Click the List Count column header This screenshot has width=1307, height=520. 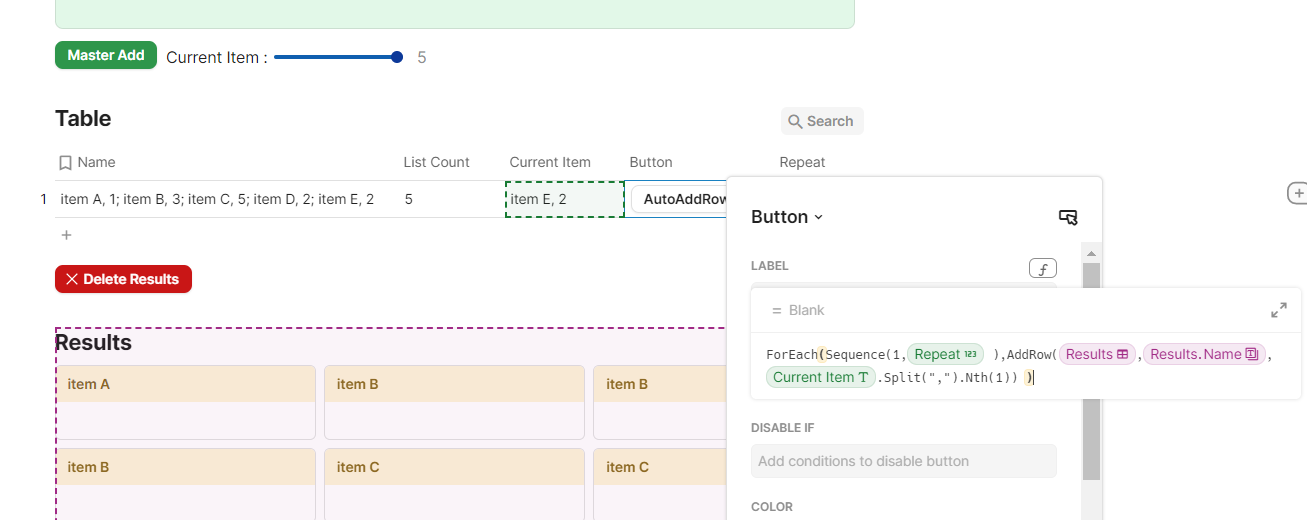click(x=436, y=162)
